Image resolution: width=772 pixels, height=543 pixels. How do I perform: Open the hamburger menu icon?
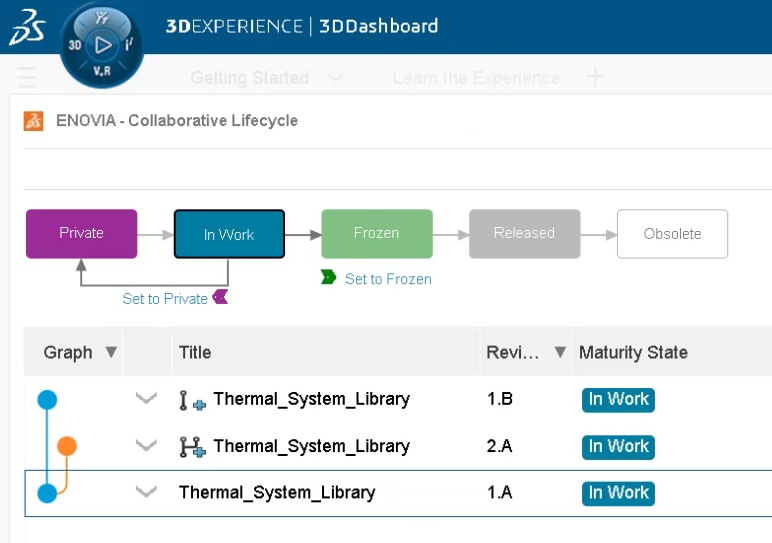click(x=27, y=77)
